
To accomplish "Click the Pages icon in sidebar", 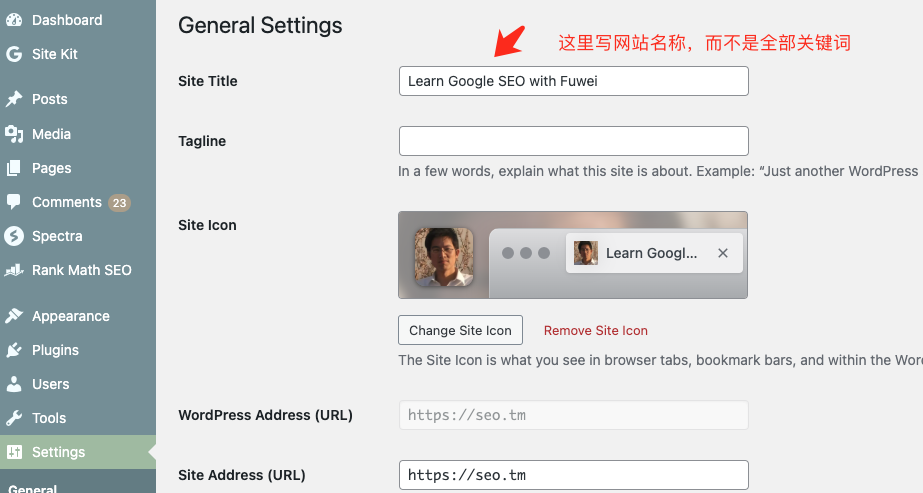I will tap(14, 168).
